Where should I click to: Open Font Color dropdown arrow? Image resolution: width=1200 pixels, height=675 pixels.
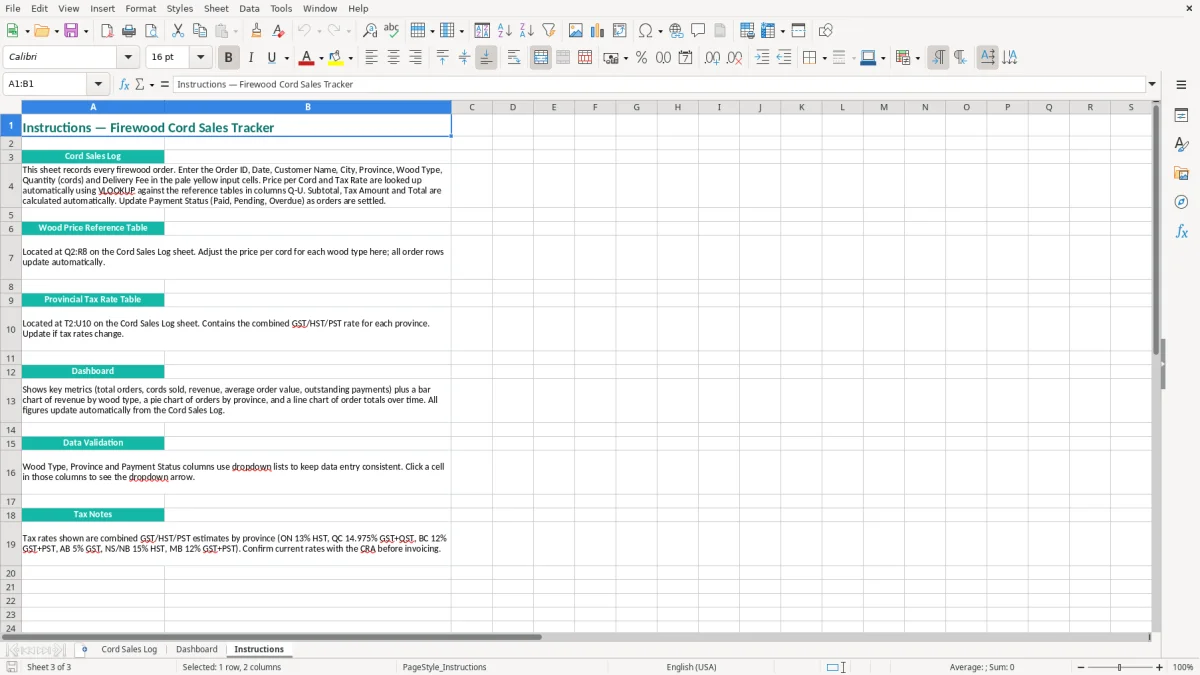[x=321, y=58]
